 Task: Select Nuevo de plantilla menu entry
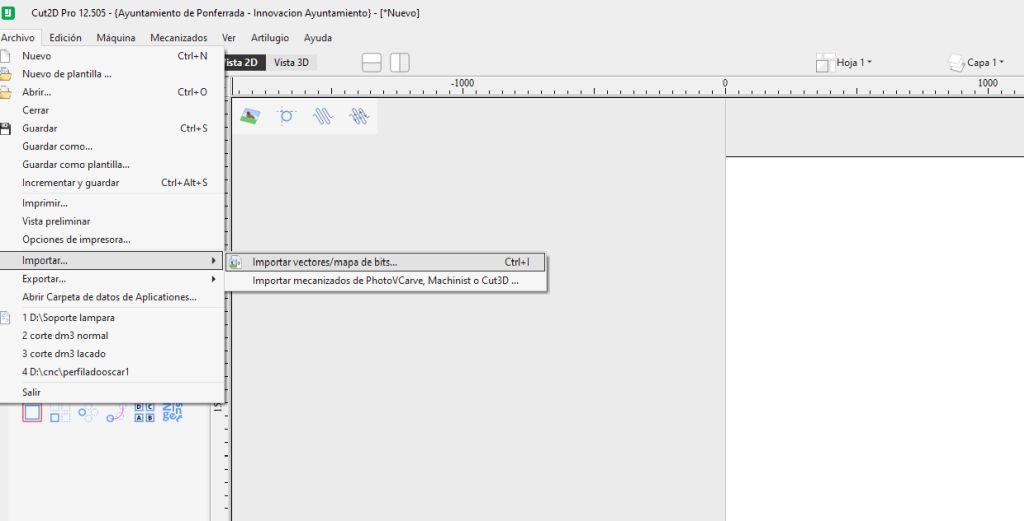tap(112, 74)
